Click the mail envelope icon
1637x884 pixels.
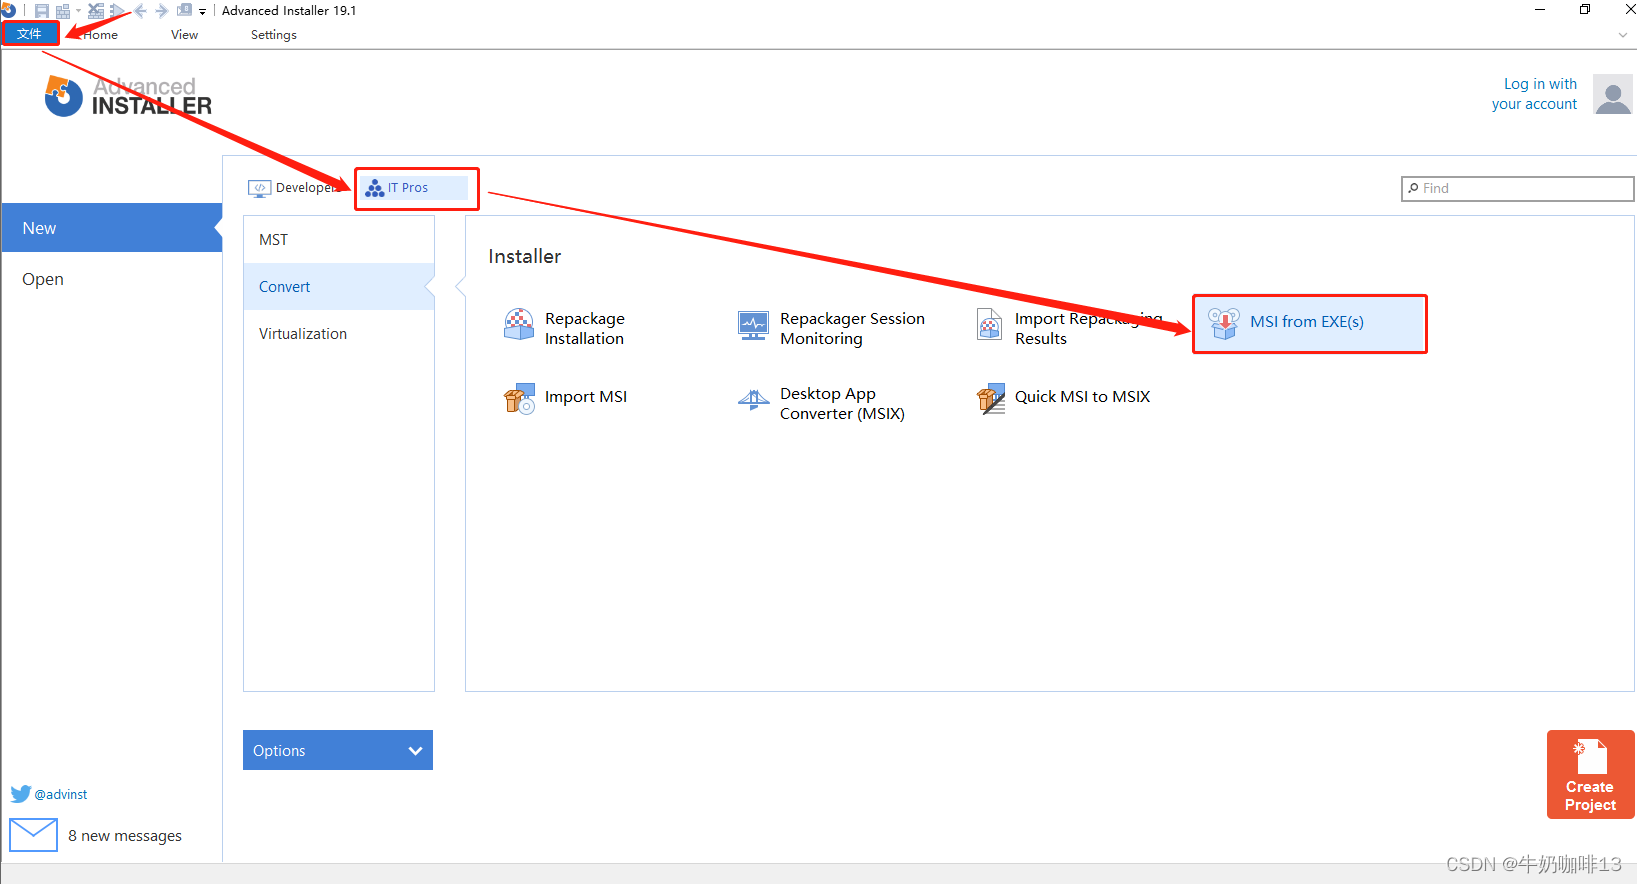point(33,835)
